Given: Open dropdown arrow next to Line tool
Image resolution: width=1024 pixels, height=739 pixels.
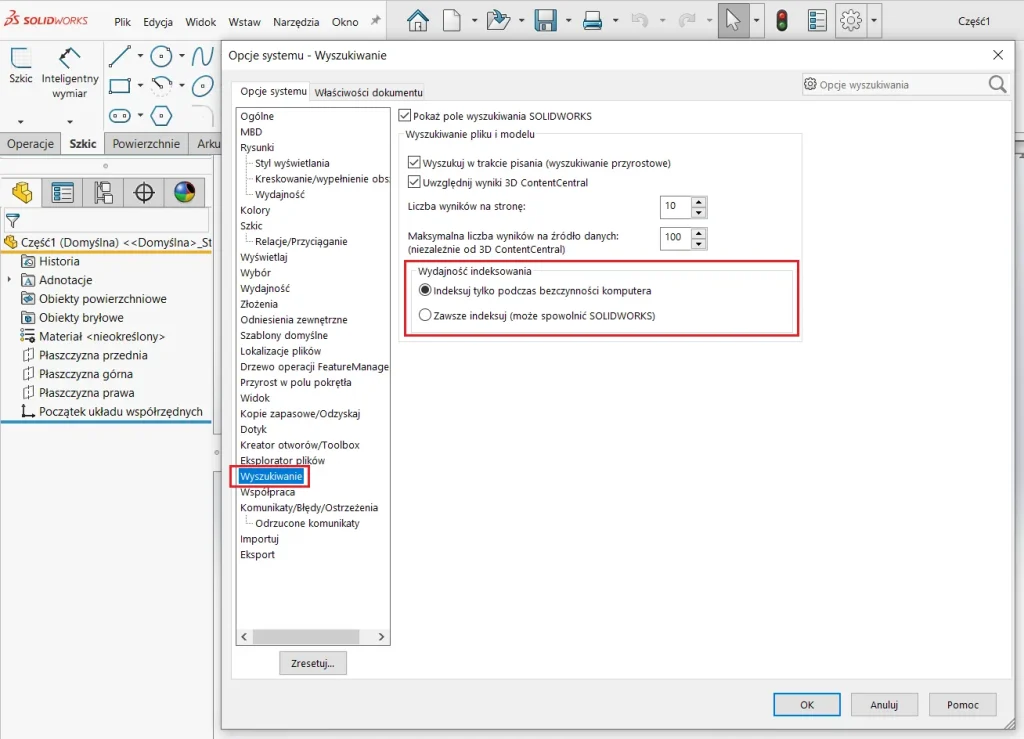Looking at the screenshot, I should point(140,56).
